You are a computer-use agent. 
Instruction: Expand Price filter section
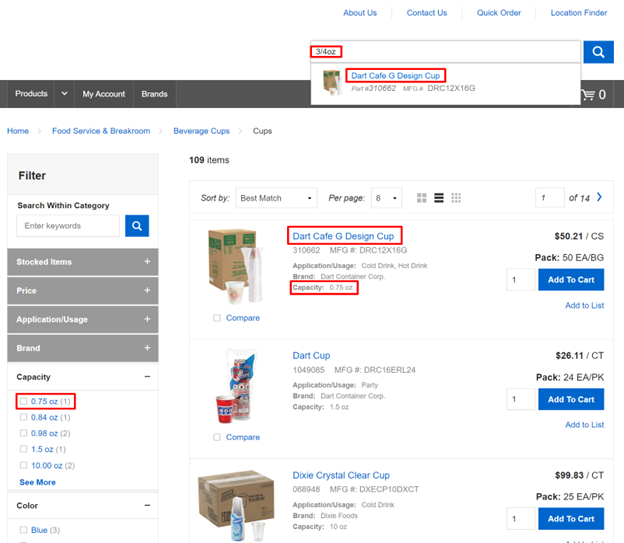pyautogui.click(x=83, y=291)
